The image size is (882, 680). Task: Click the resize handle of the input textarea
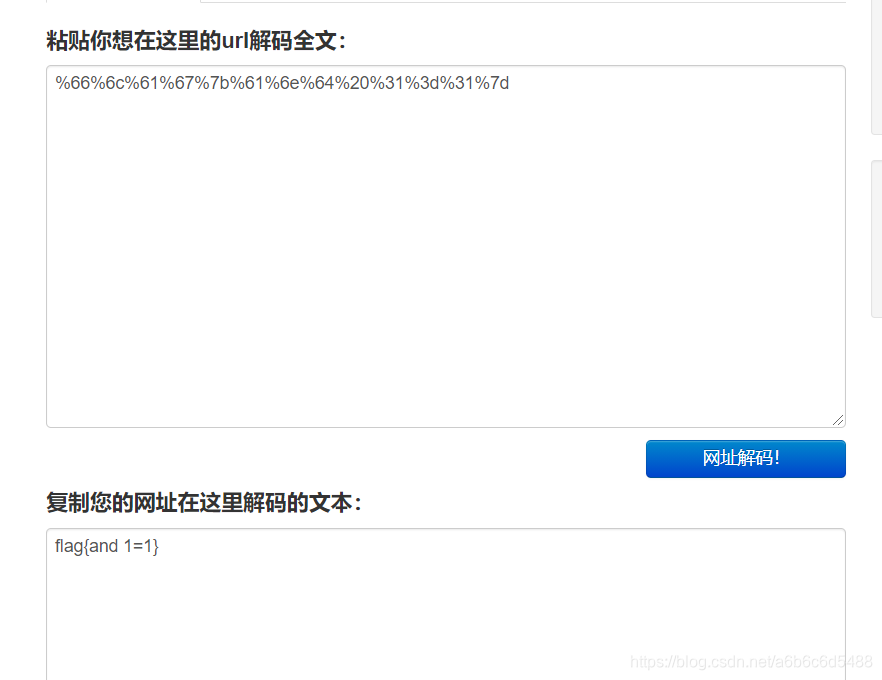click(838, 420)
